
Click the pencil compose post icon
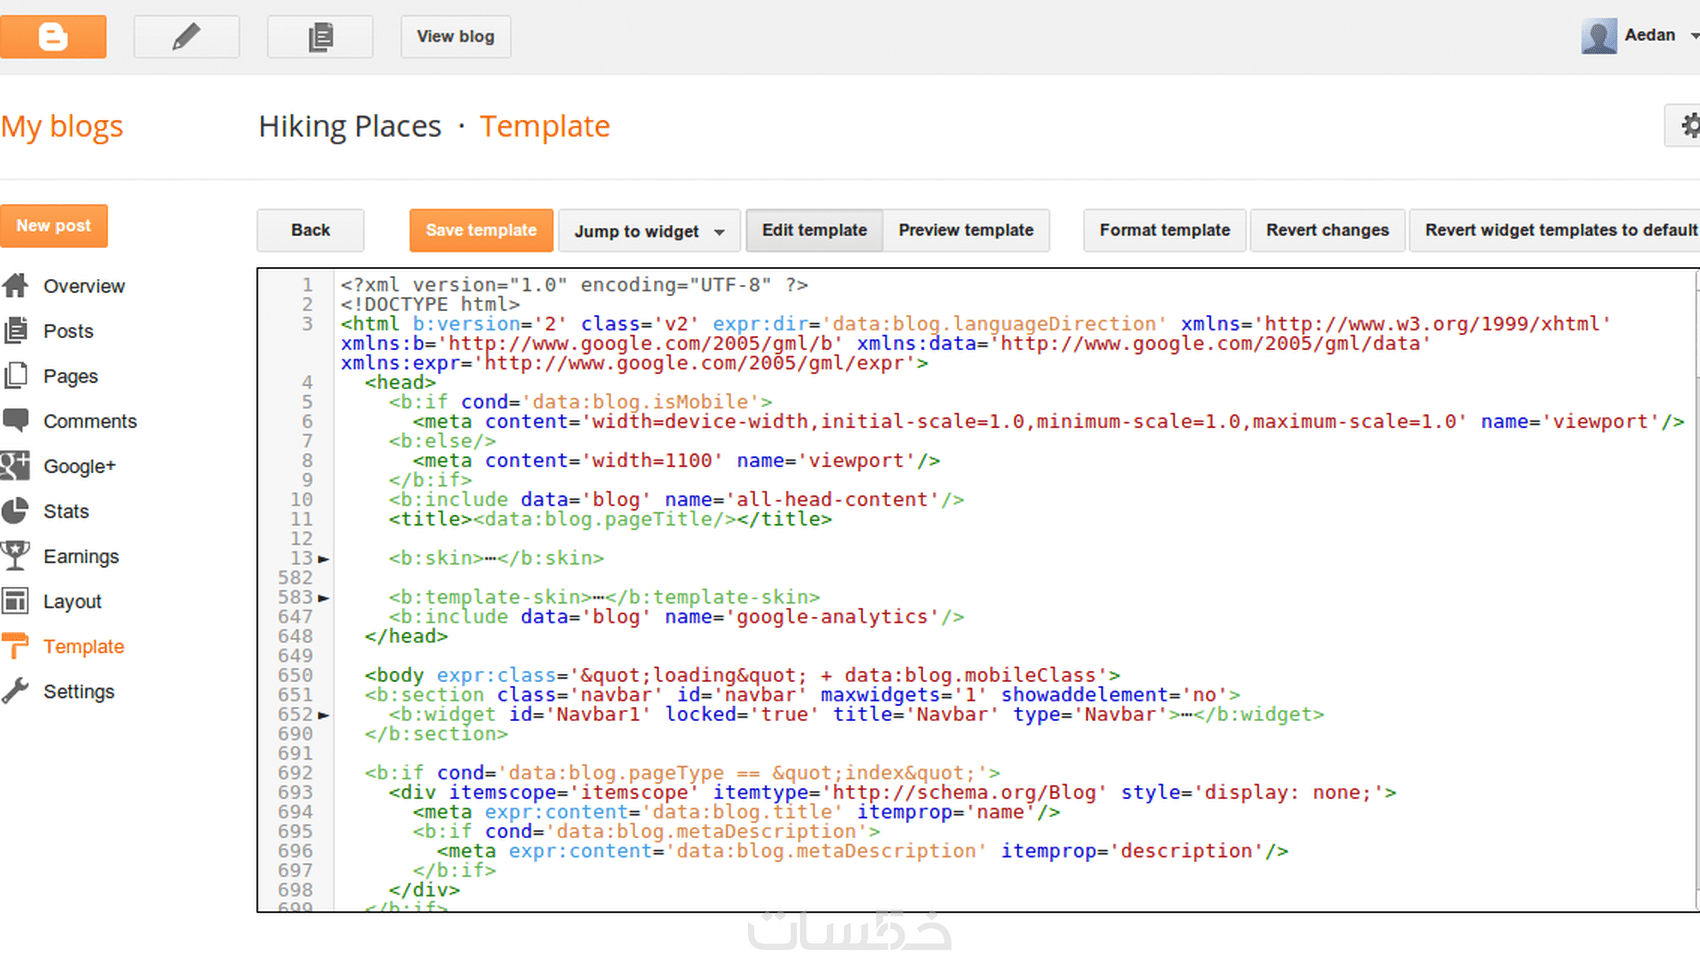click(x=186, y=37)
